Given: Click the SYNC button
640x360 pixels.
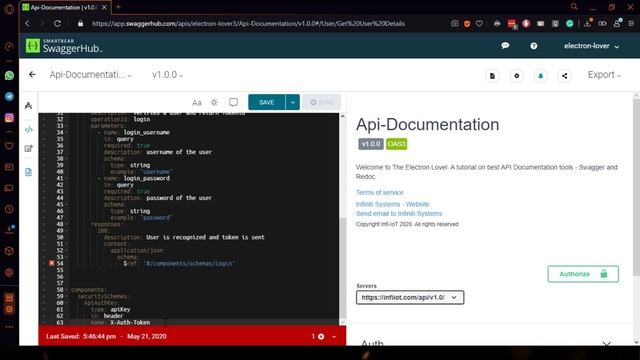Looking at the screenshot, I should click(x=322, y=102).
